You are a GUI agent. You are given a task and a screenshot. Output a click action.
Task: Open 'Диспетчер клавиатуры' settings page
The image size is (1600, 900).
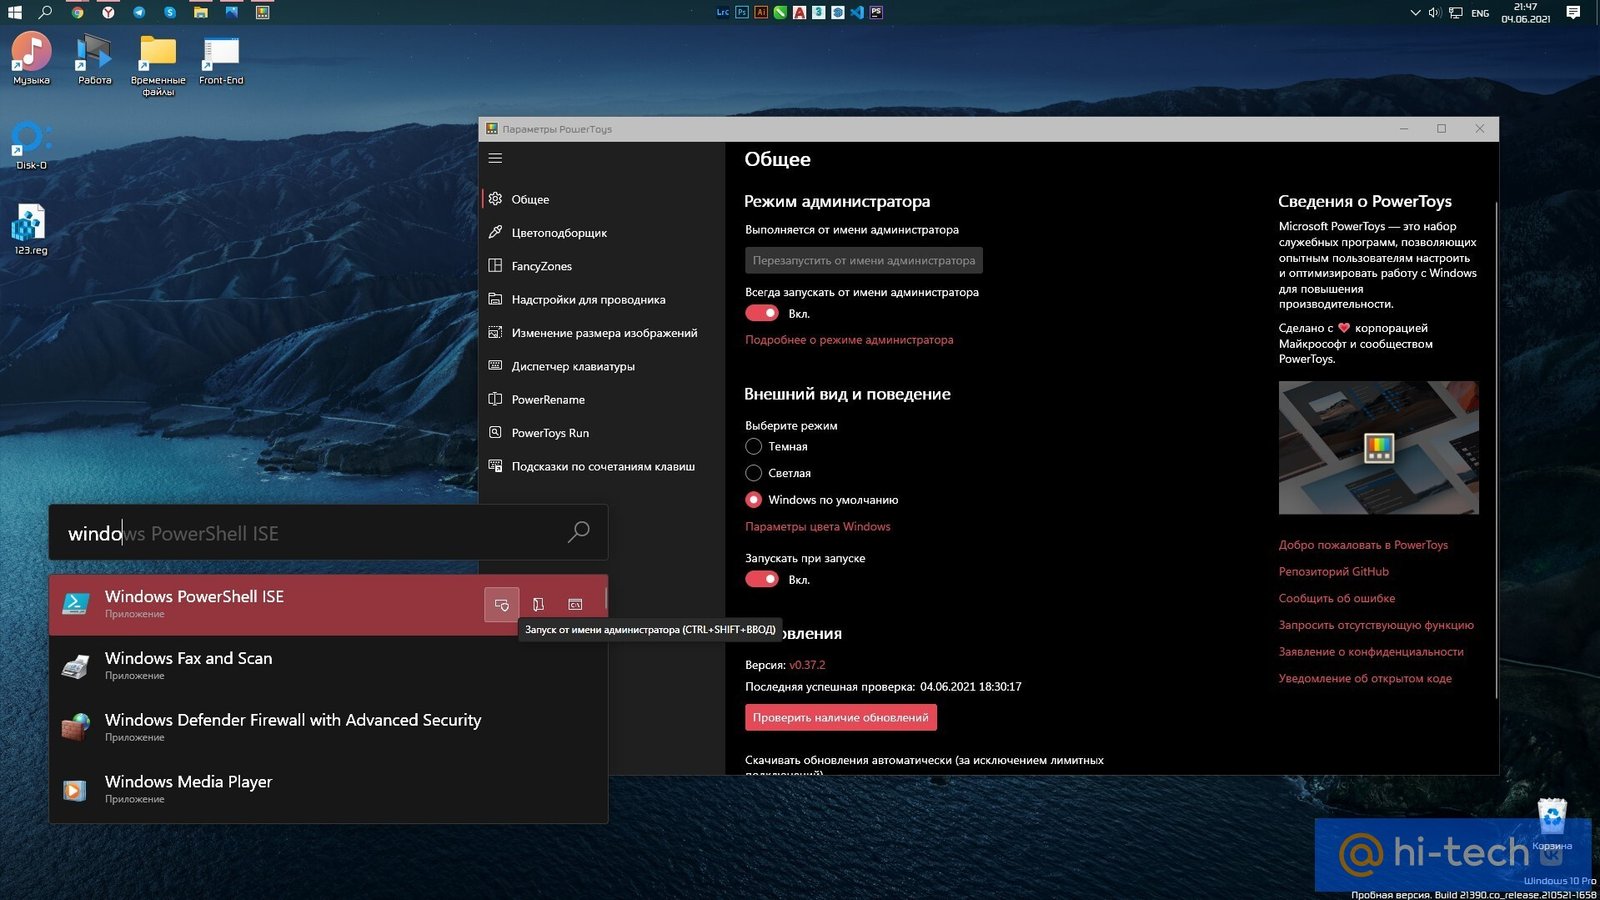click(602, 366)
